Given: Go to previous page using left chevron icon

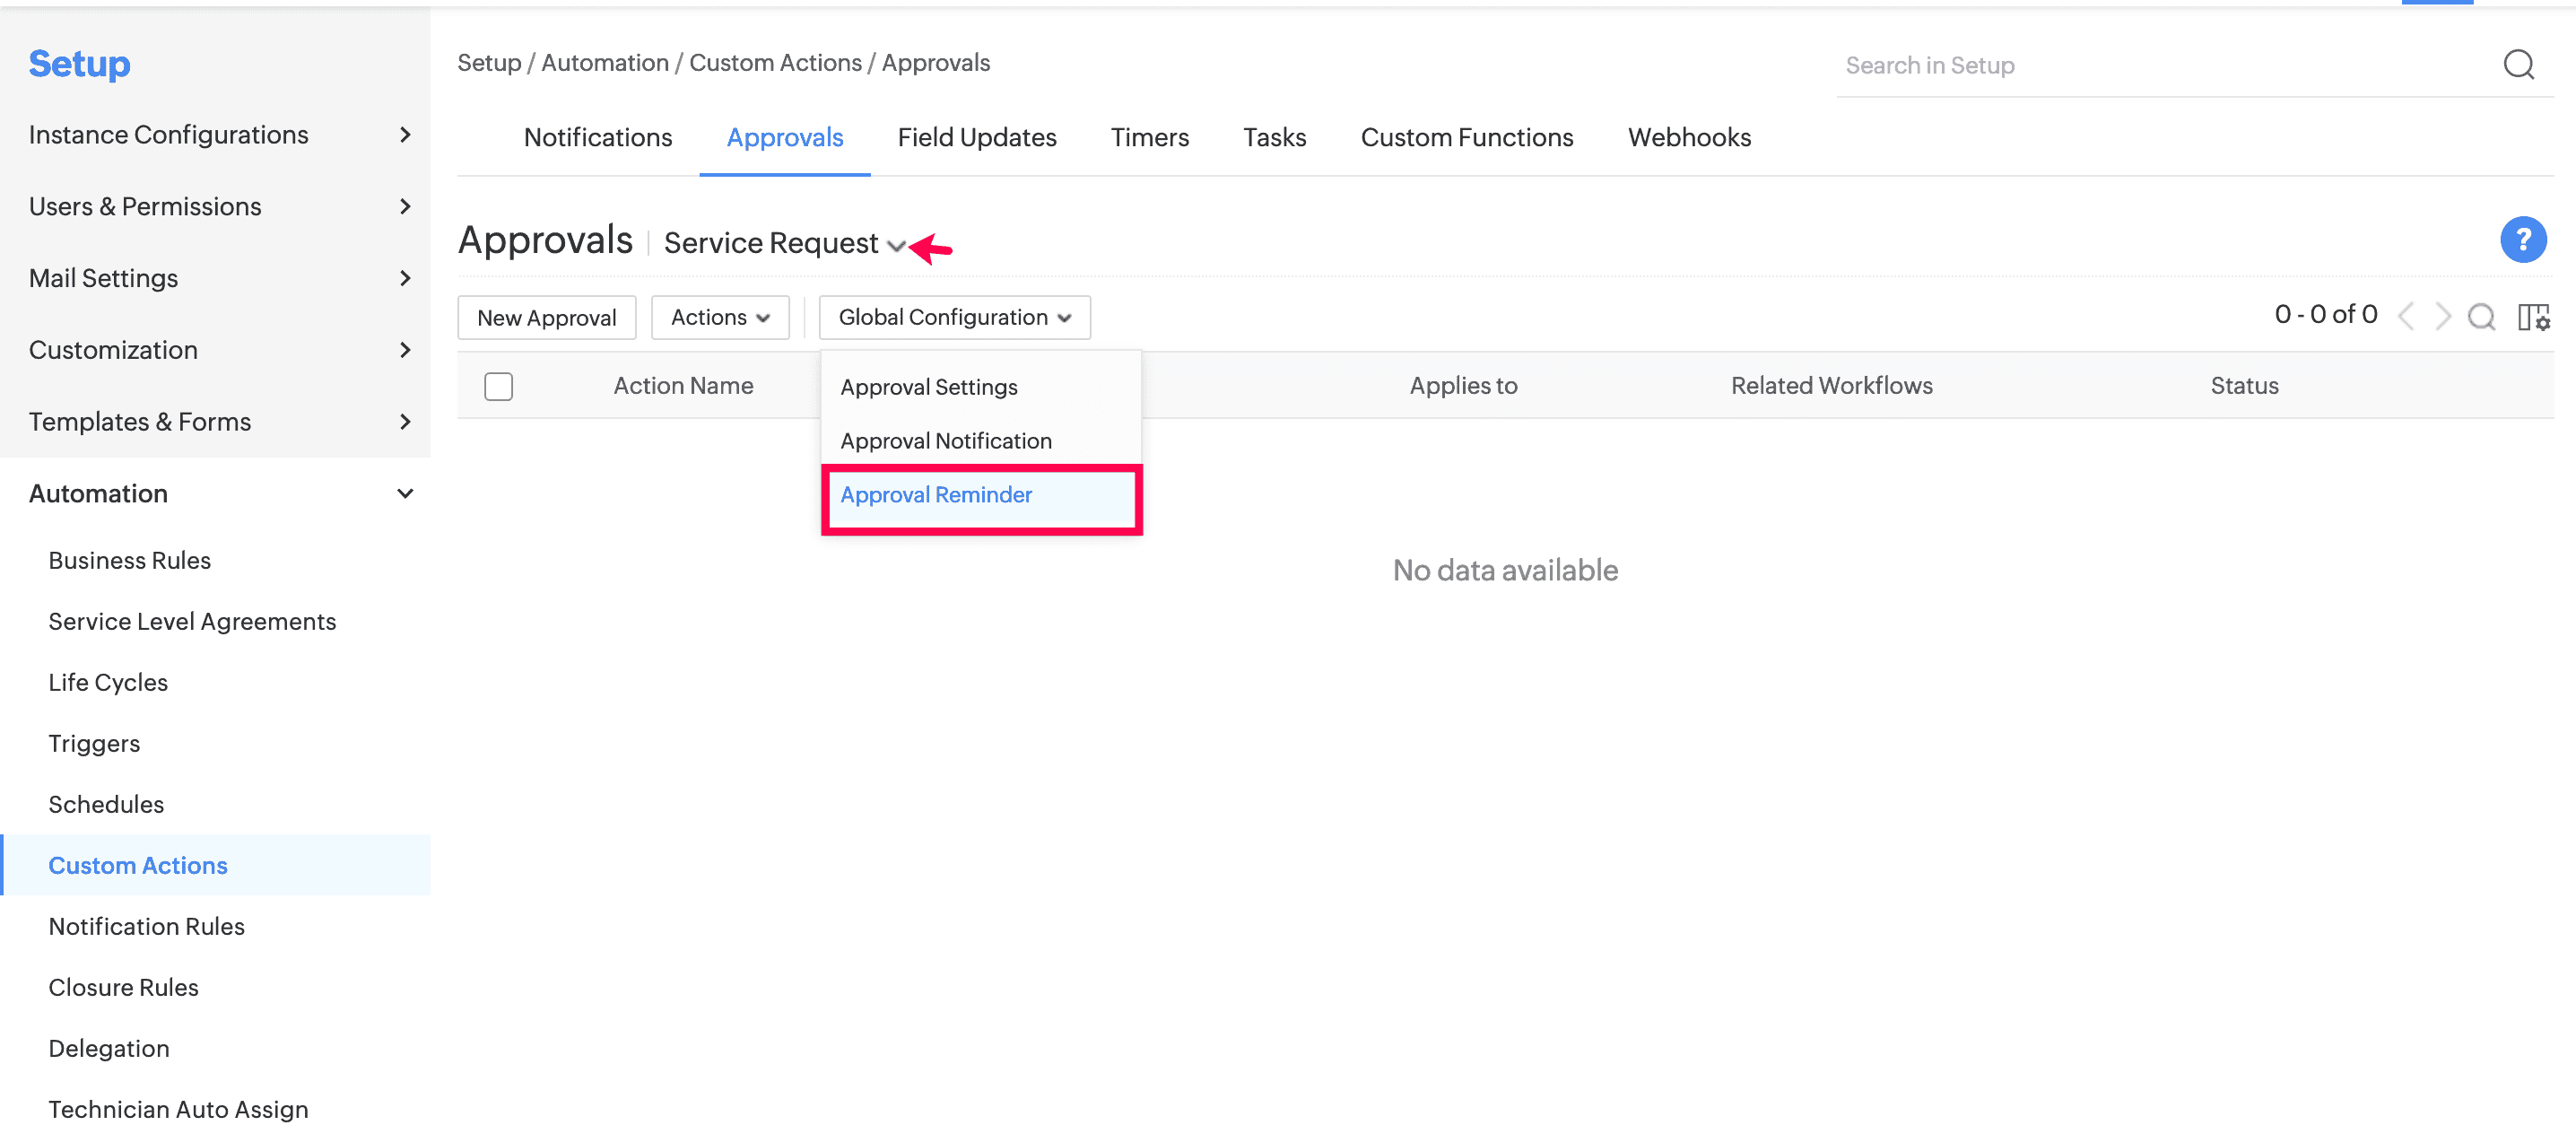Looking at the screenshot, I should click(2406, 316).
